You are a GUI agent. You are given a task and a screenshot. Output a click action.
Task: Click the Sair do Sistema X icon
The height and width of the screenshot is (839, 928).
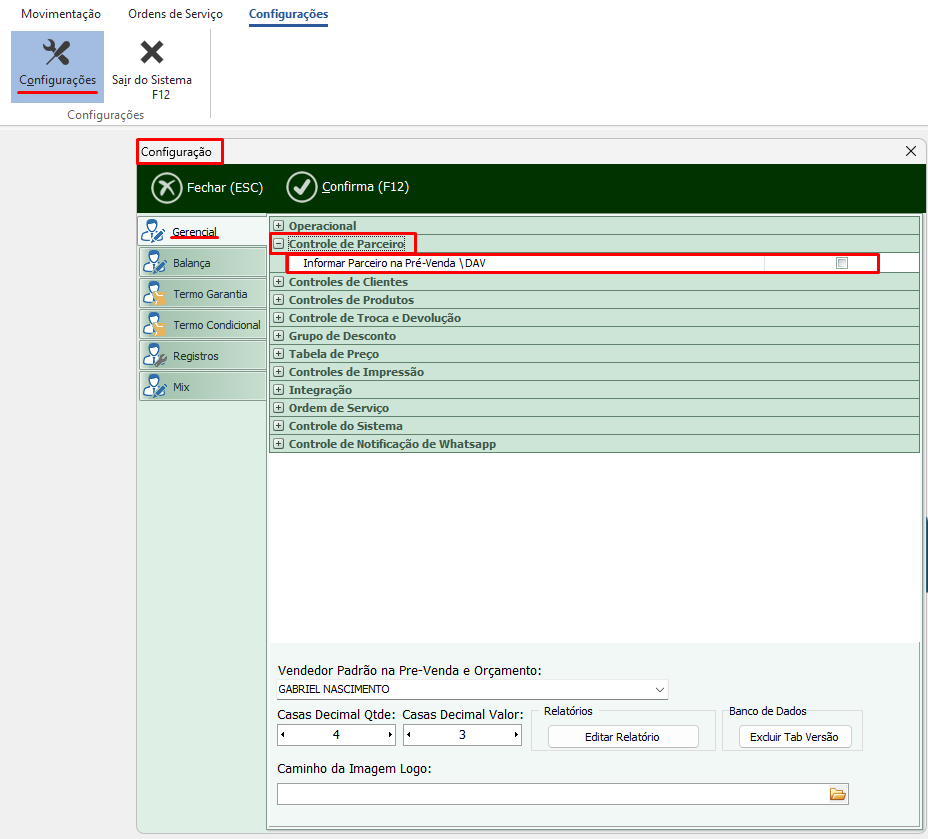(152, 53)
